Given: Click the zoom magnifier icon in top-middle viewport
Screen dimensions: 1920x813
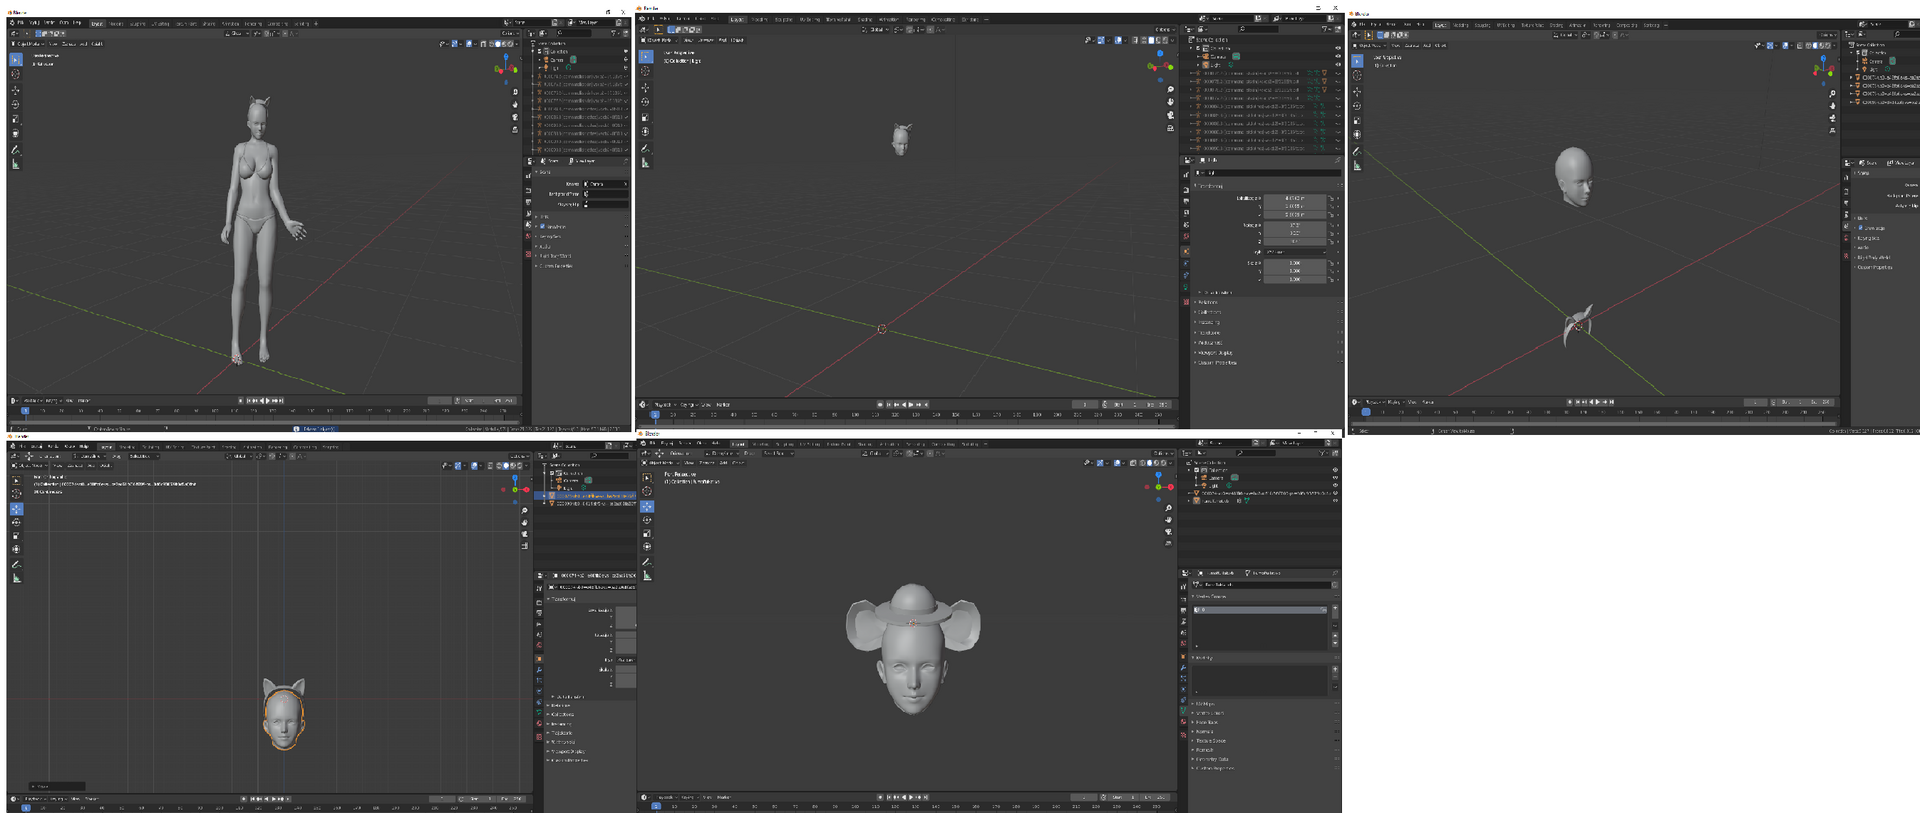Looking at the screenshot, I should pyautogui.click(x=1170, y=90).
